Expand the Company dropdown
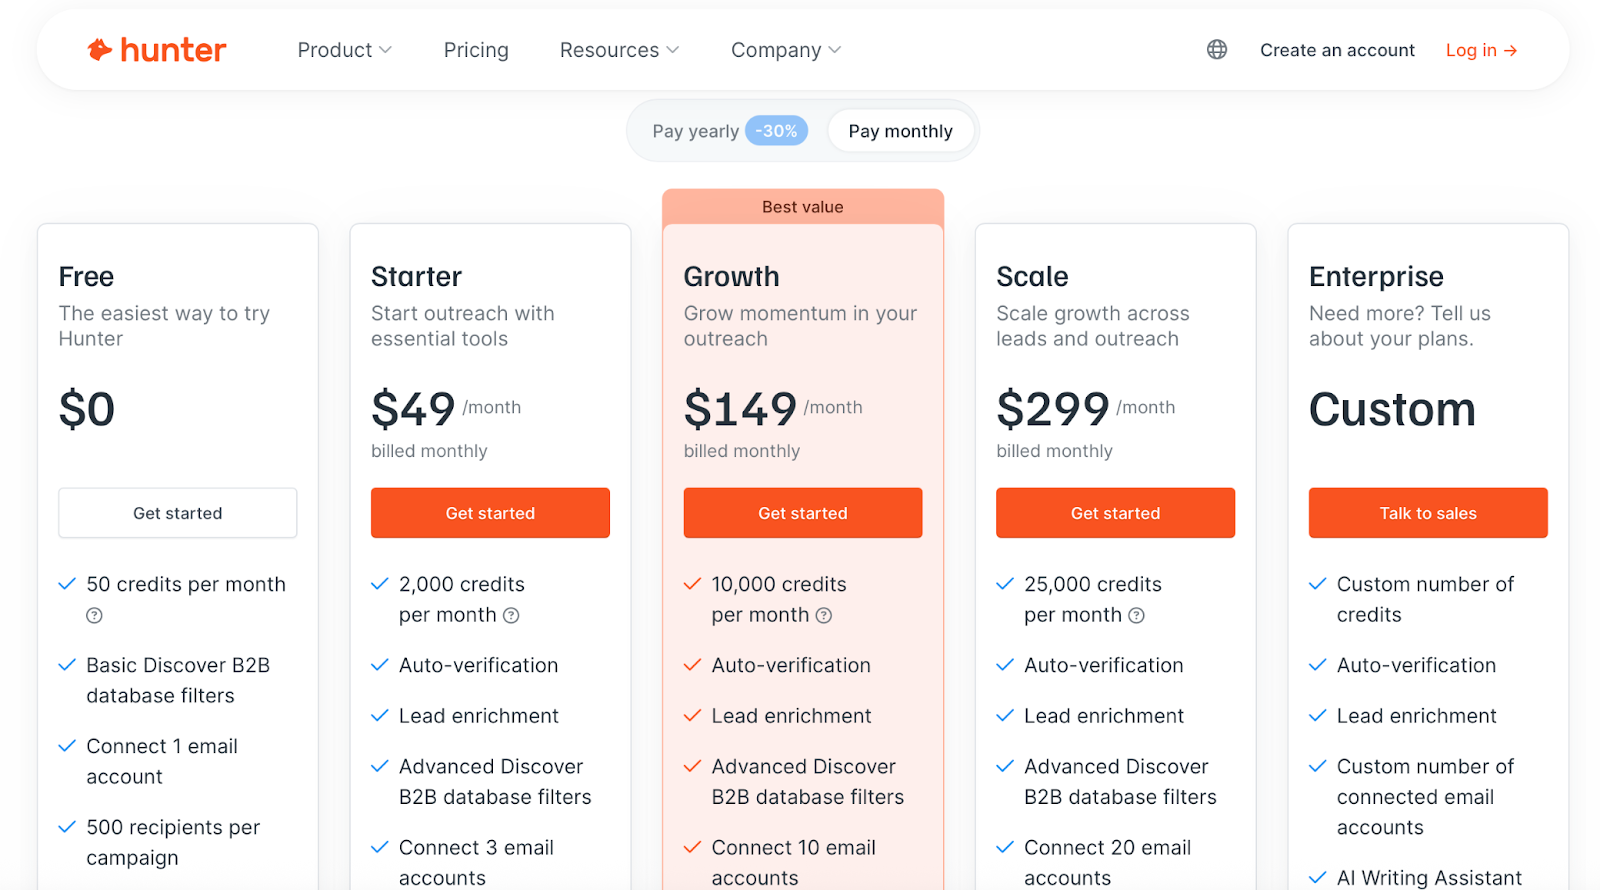 (x=784, y=49)
